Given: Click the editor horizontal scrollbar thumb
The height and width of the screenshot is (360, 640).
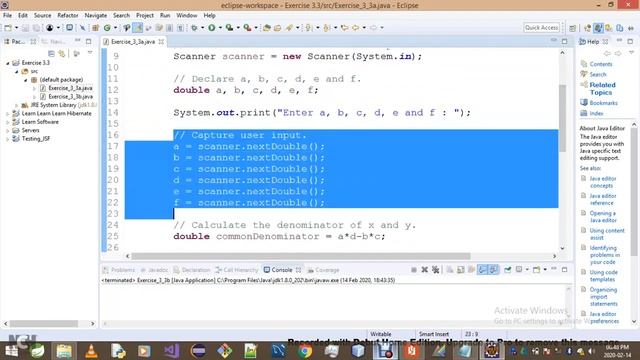Looking at the screenshot, I should pyautogui.click(x=301, y=256).
